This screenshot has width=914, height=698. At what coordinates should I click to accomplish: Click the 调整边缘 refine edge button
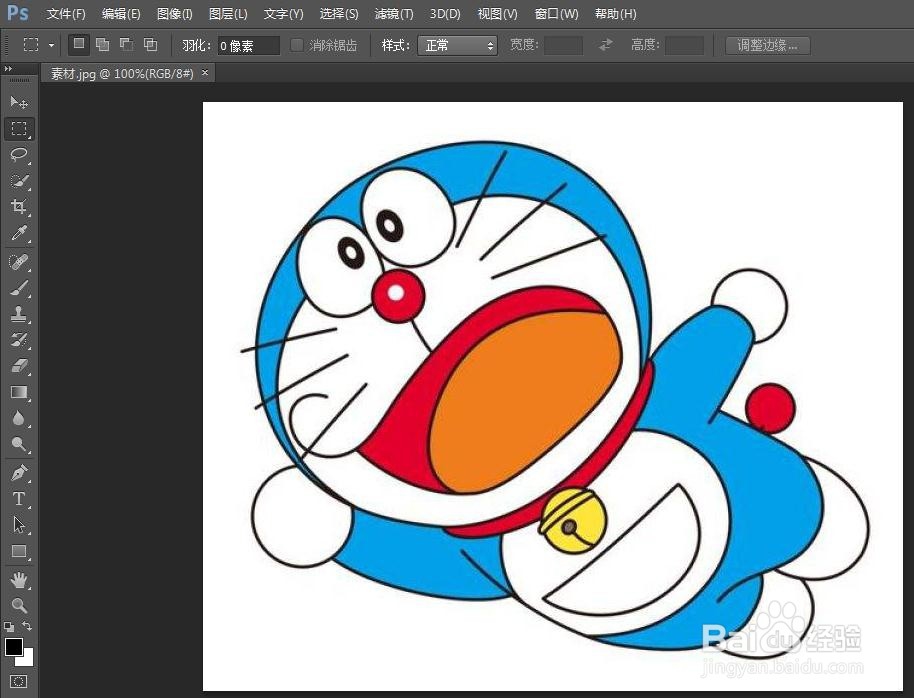click(767, 45)
